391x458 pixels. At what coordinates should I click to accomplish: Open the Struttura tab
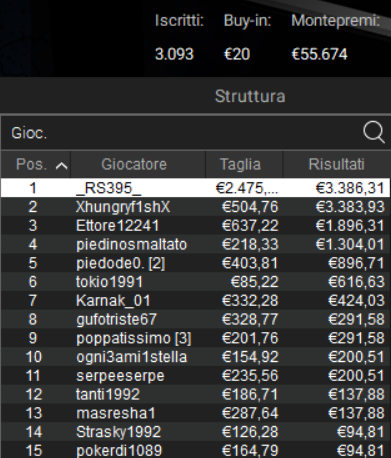(x=250, y=97)
